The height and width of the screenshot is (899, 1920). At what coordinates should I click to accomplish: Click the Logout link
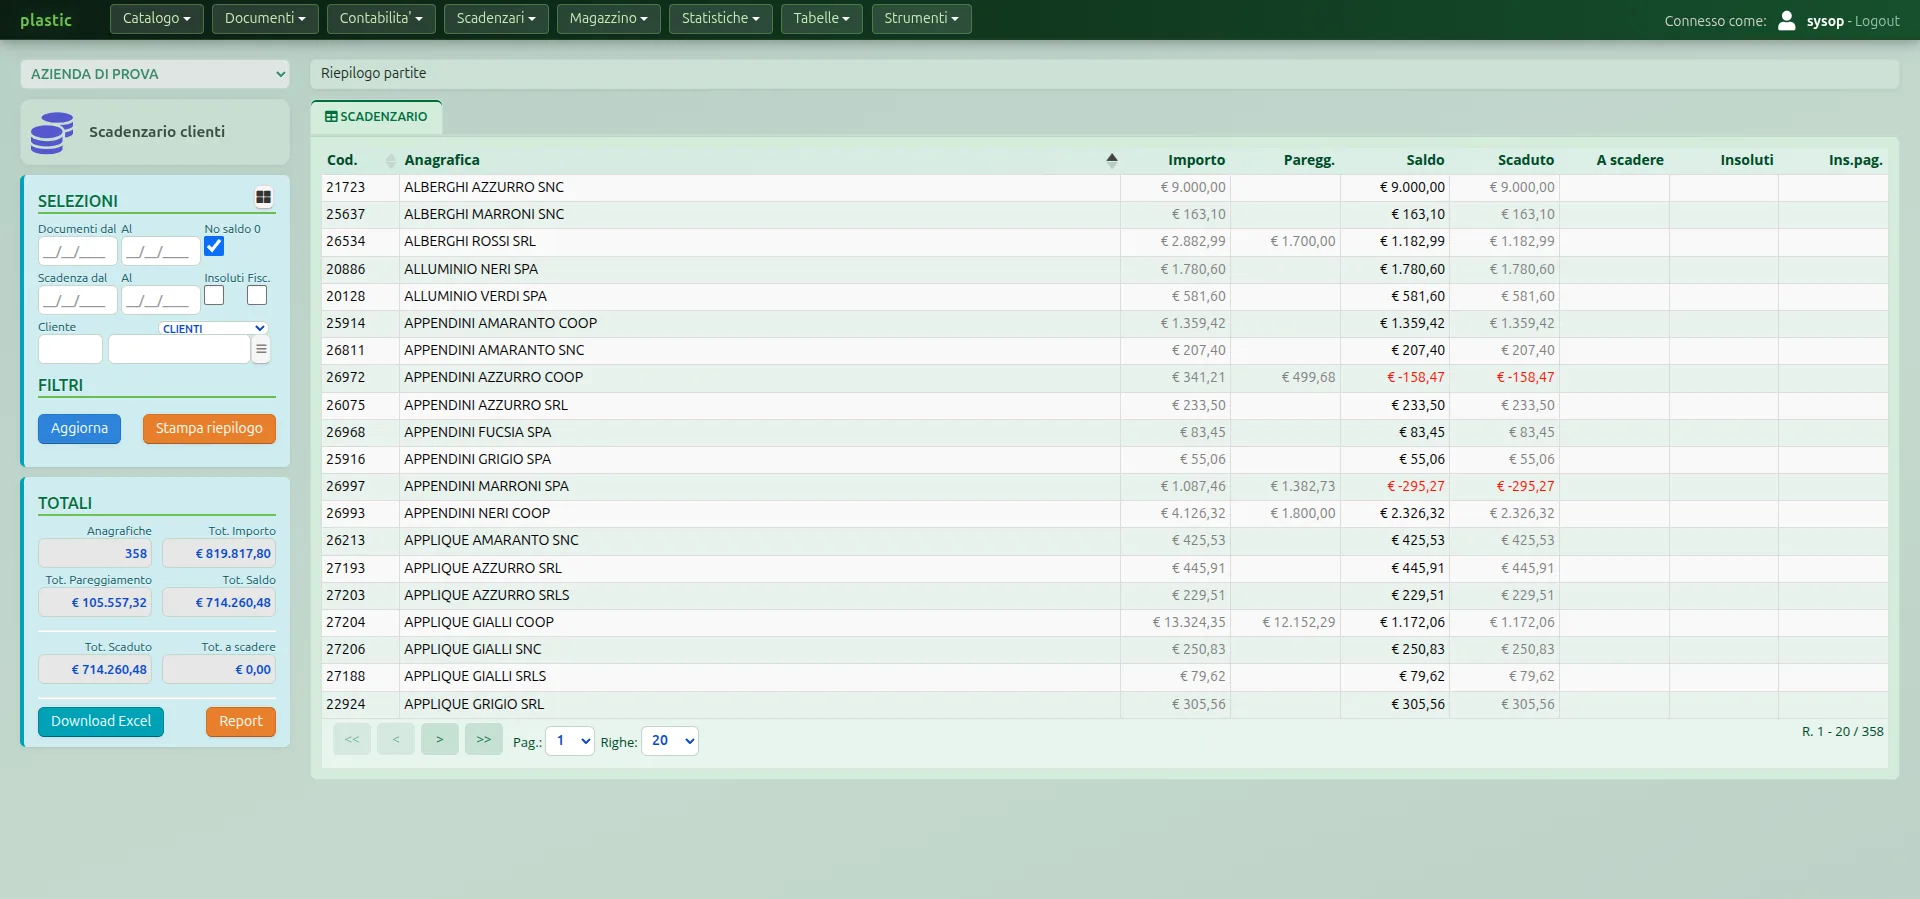(x=1877, y=21)
